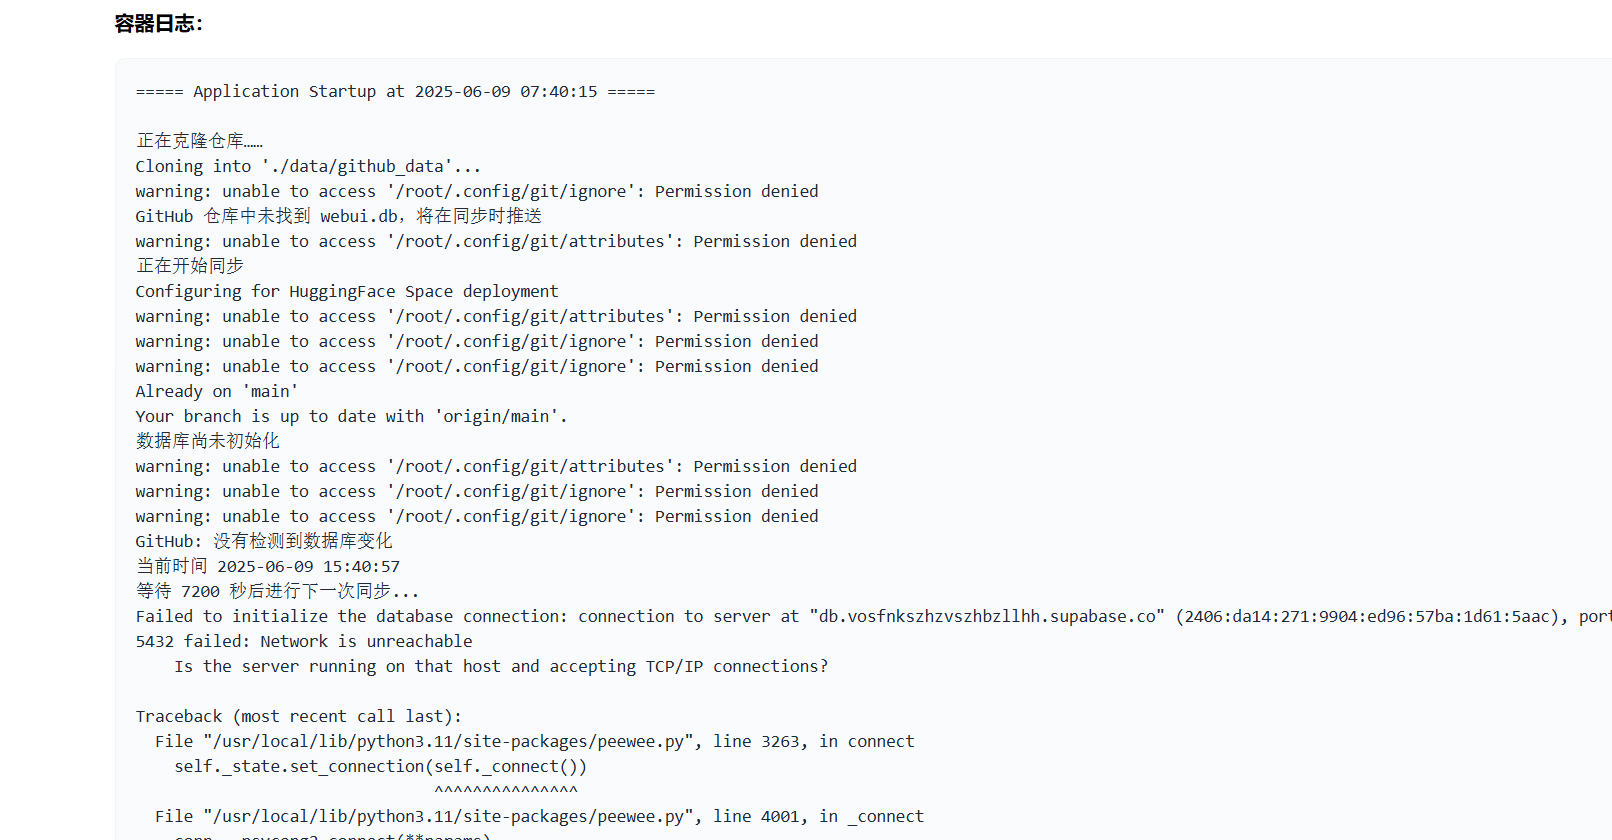This screenshot has height=840, width=1612.
Task: Click the self._state.set_connection code line
Action: point(381,766)
